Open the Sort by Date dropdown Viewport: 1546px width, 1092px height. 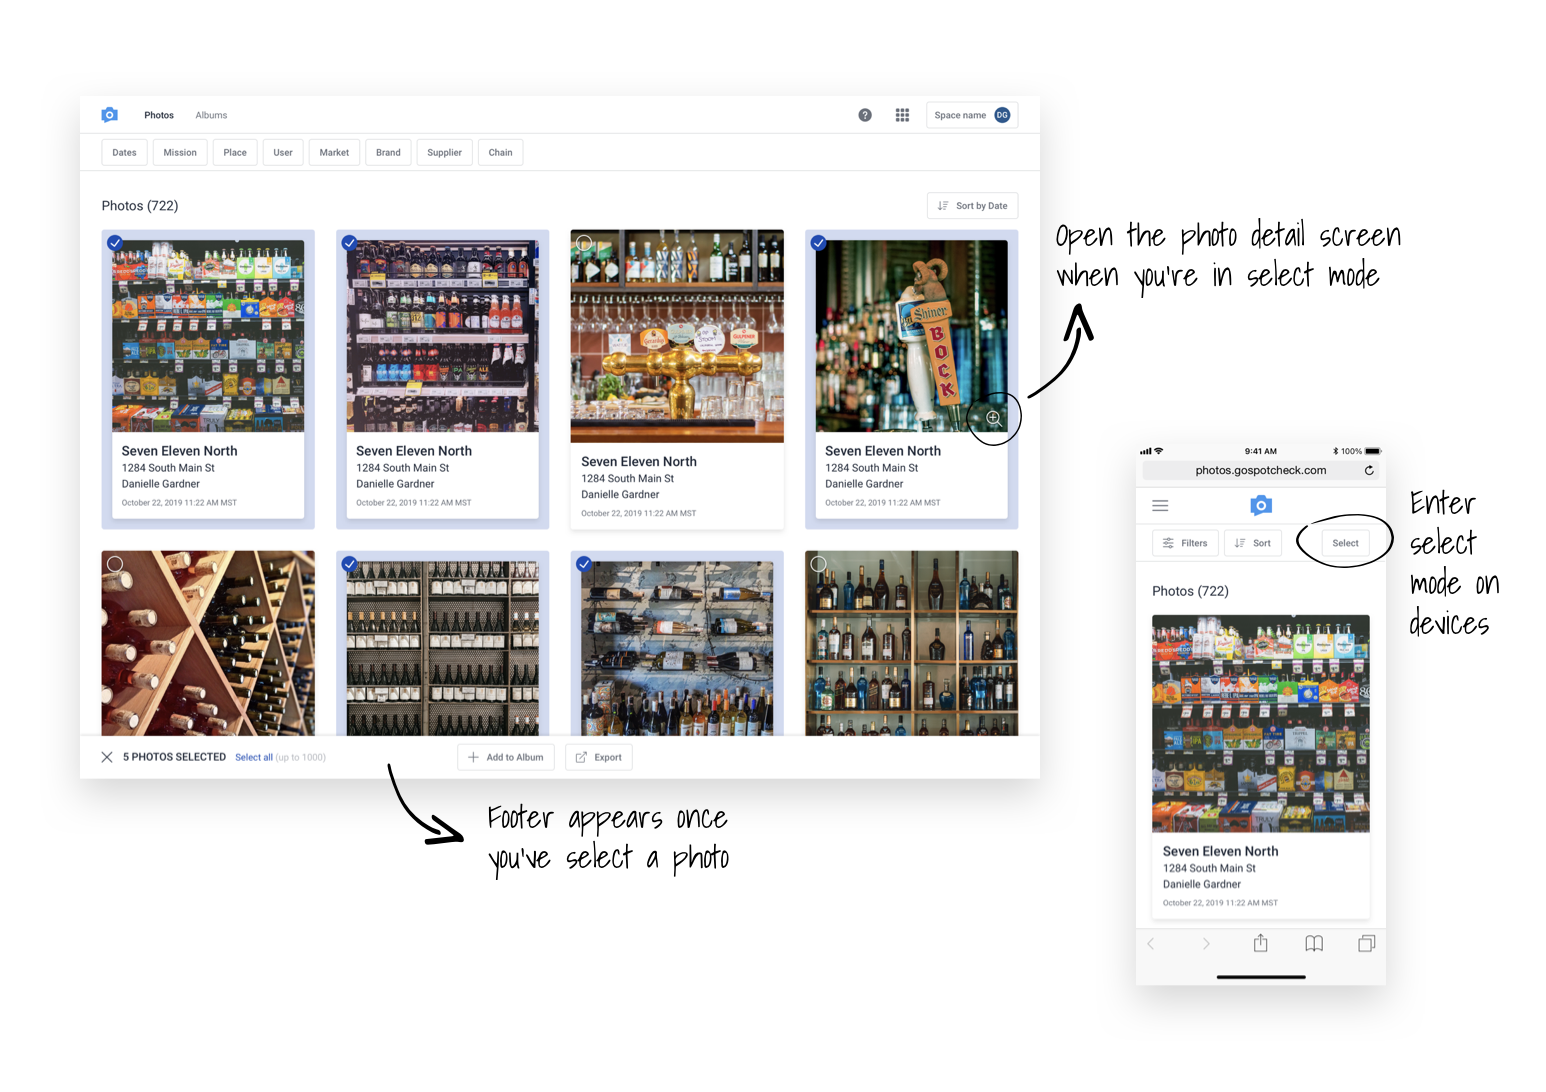(972, 206)
